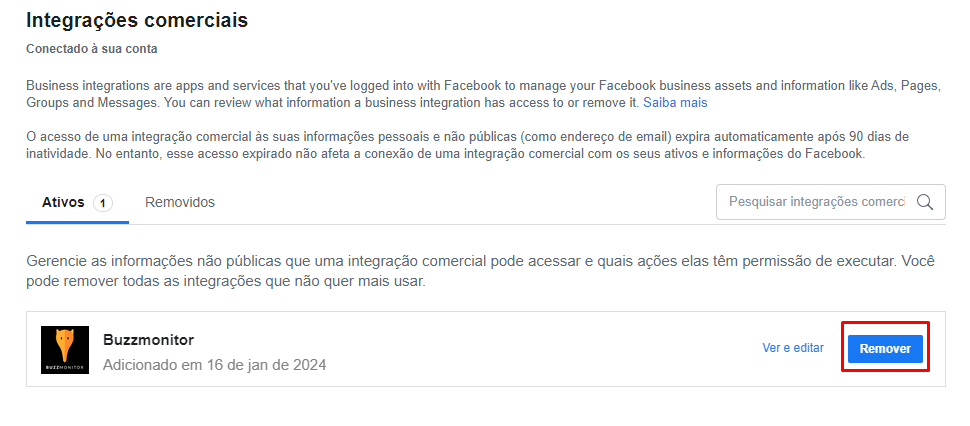Remove the Buzzmonitor integration
The width and height of the screenshot is (970, 426).
pos(885,348)
